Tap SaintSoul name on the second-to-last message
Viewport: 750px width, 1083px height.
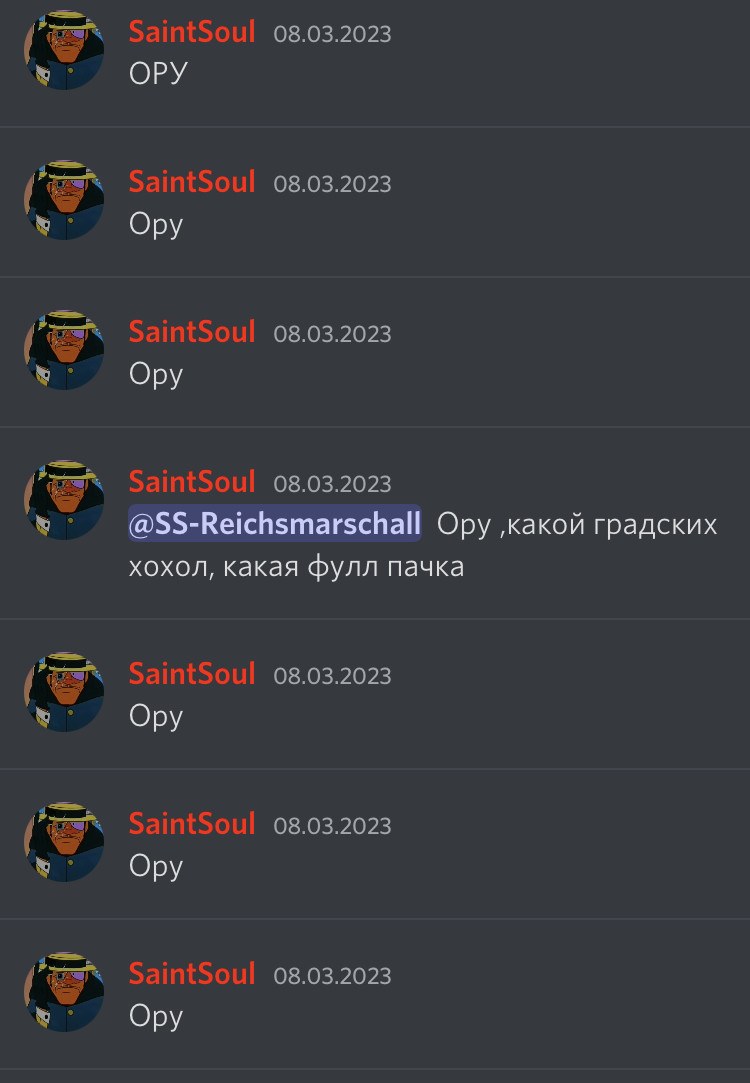click(x=192, y=824)
